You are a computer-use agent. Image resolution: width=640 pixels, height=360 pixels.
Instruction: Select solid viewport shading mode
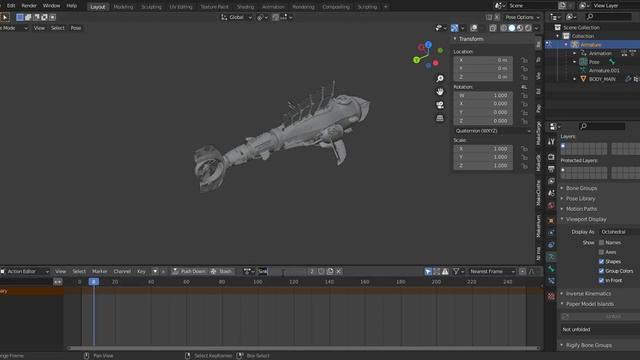pyautogui.click(x=511, y=28)
